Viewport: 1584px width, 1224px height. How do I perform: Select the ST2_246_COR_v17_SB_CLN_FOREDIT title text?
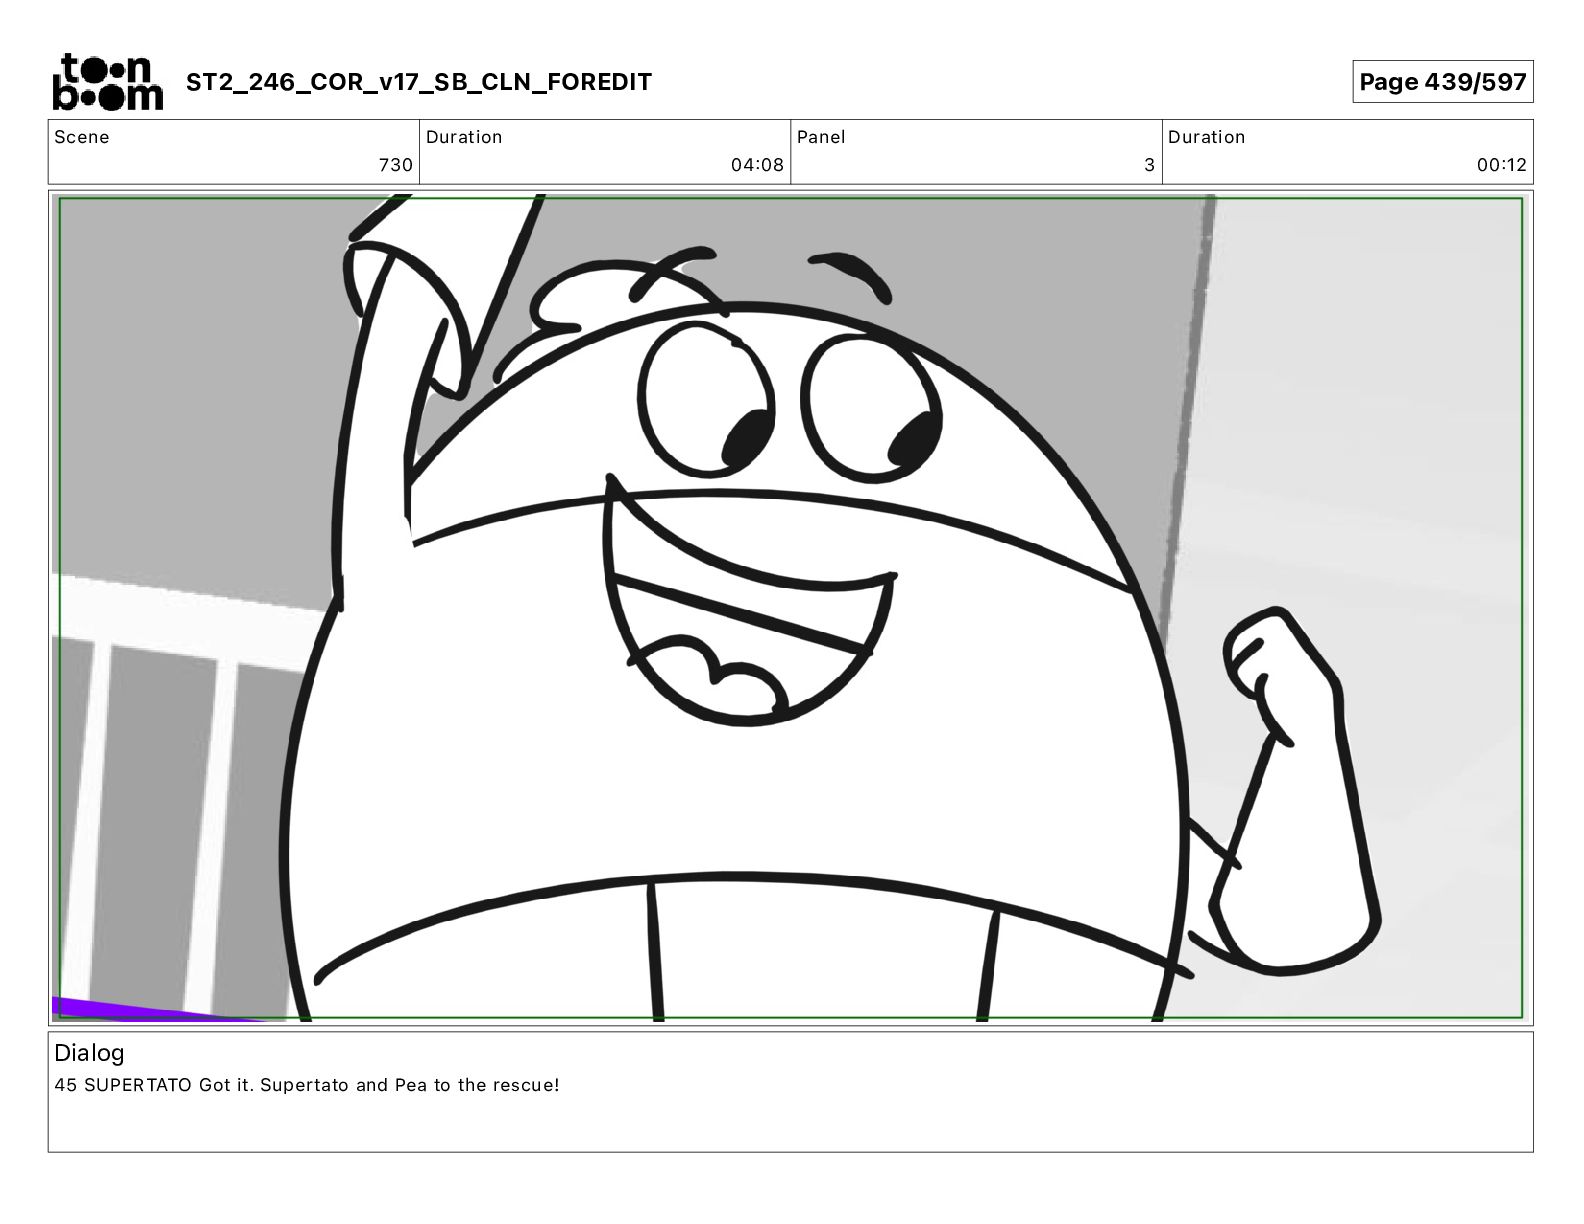[419, 82]
